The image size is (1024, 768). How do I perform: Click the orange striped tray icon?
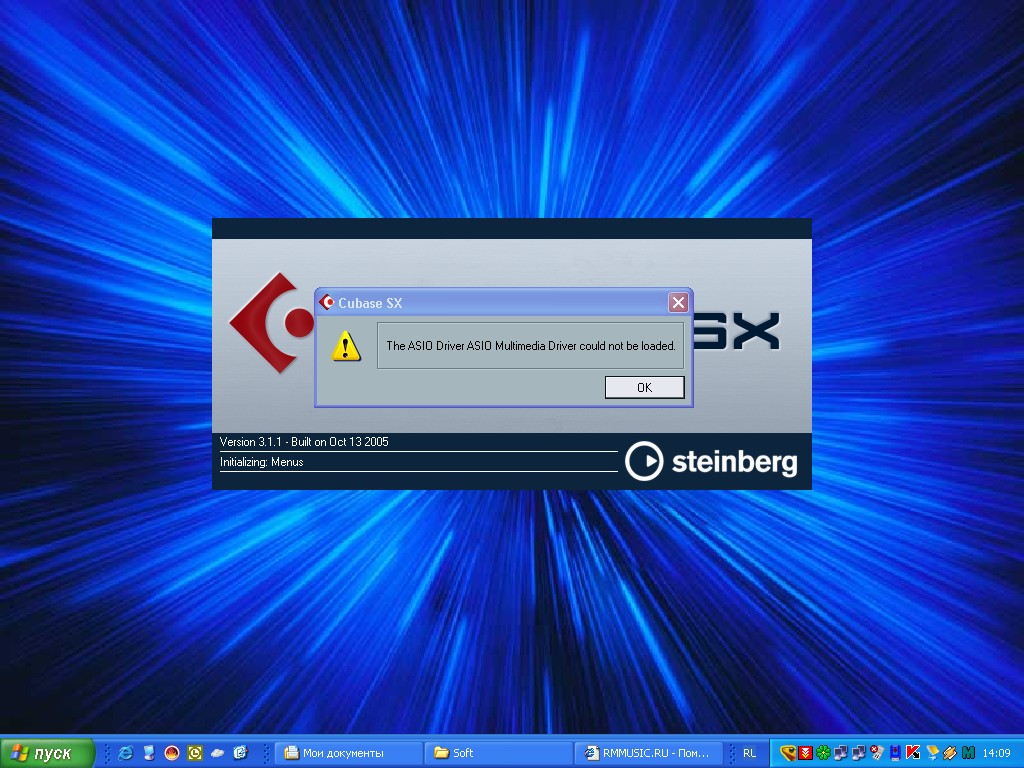click(950, 753)
